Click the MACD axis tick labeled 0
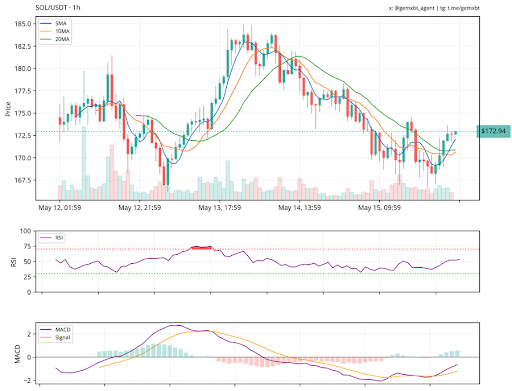This screenshot has height=391, width=512. coord(29,357)
